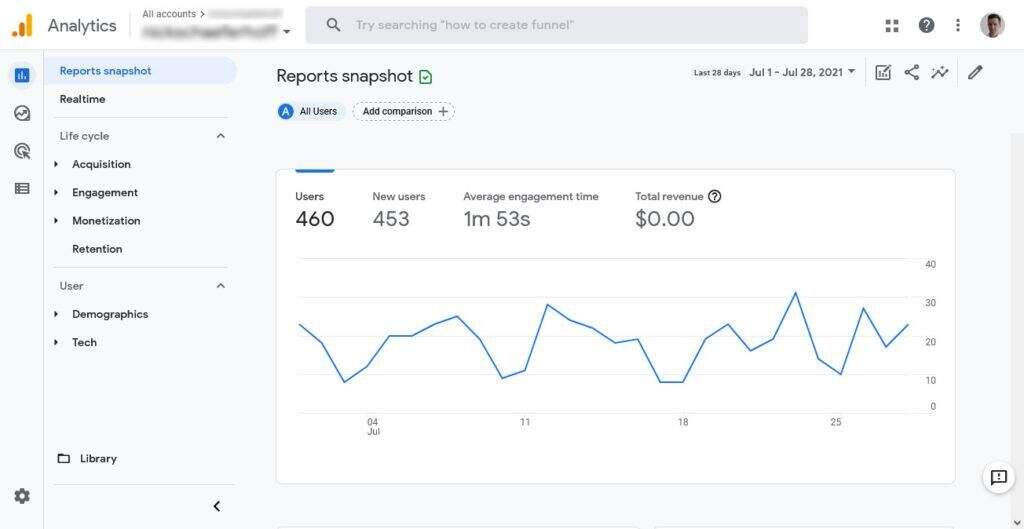Select the Retention report

point(97,249)
